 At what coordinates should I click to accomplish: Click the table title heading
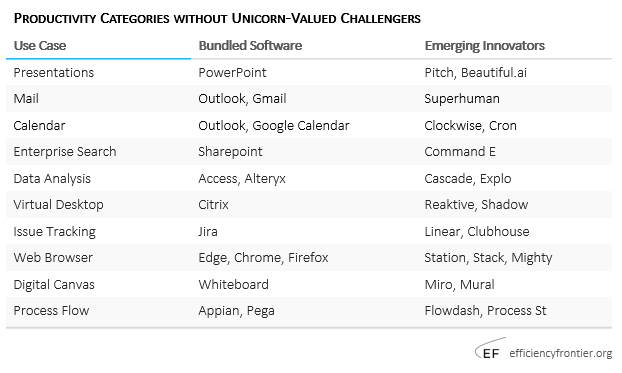(217, 18)
